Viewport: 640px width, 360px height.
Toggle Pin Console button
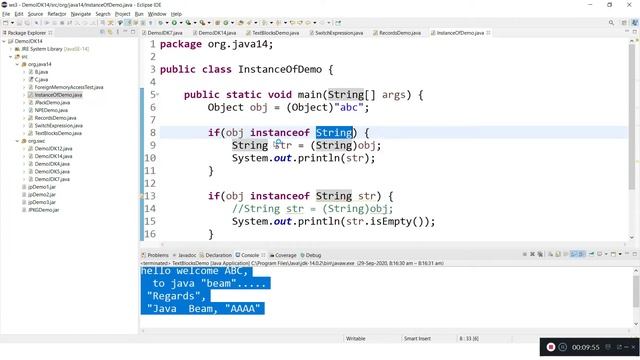pyautogui.click(x=591, y=254)
